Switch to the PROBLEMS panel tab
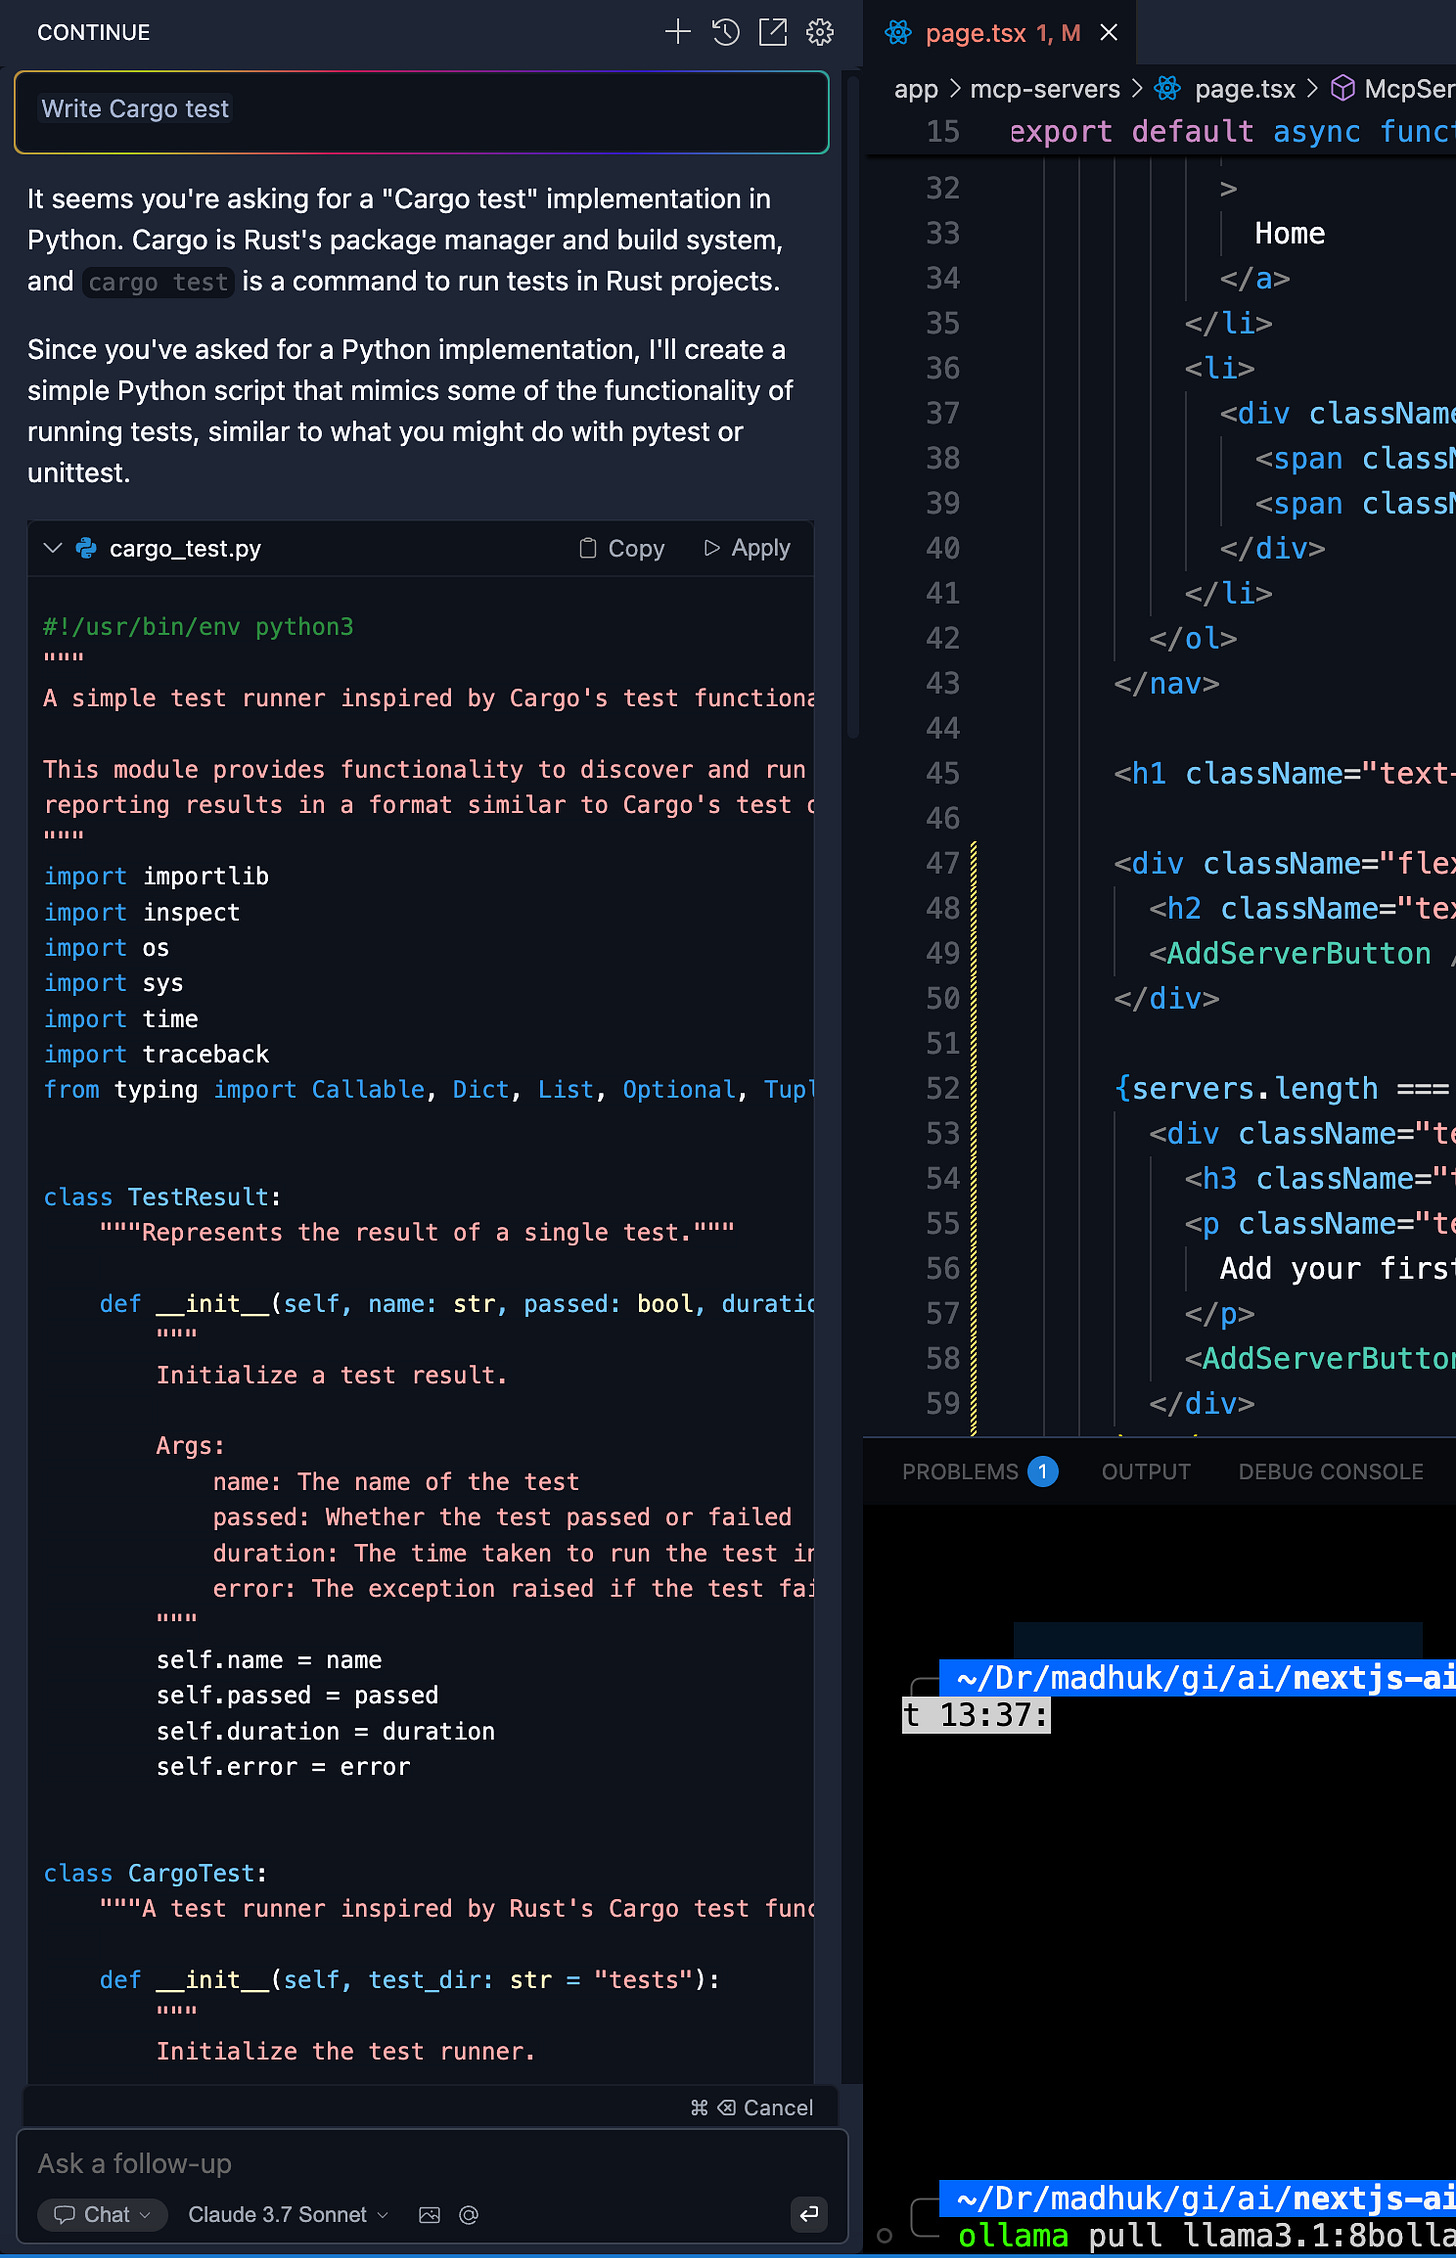Viewport: 1456px width, 2258px height. pyautogui.click(x=979, y=1471)
